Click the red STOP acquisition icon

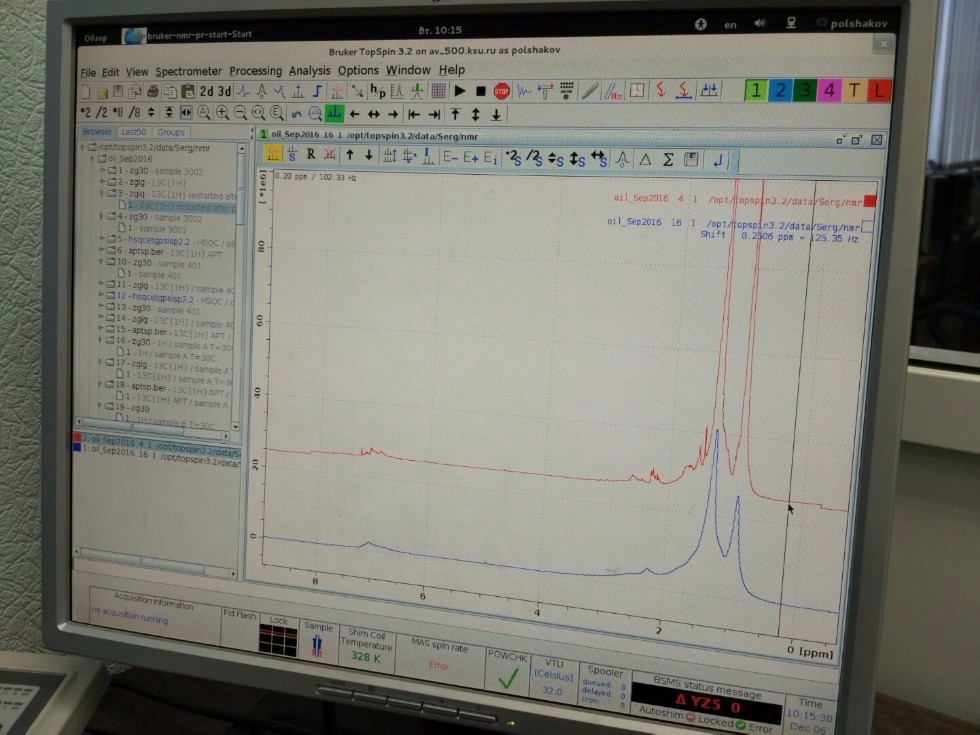click(x=501, y=91)
